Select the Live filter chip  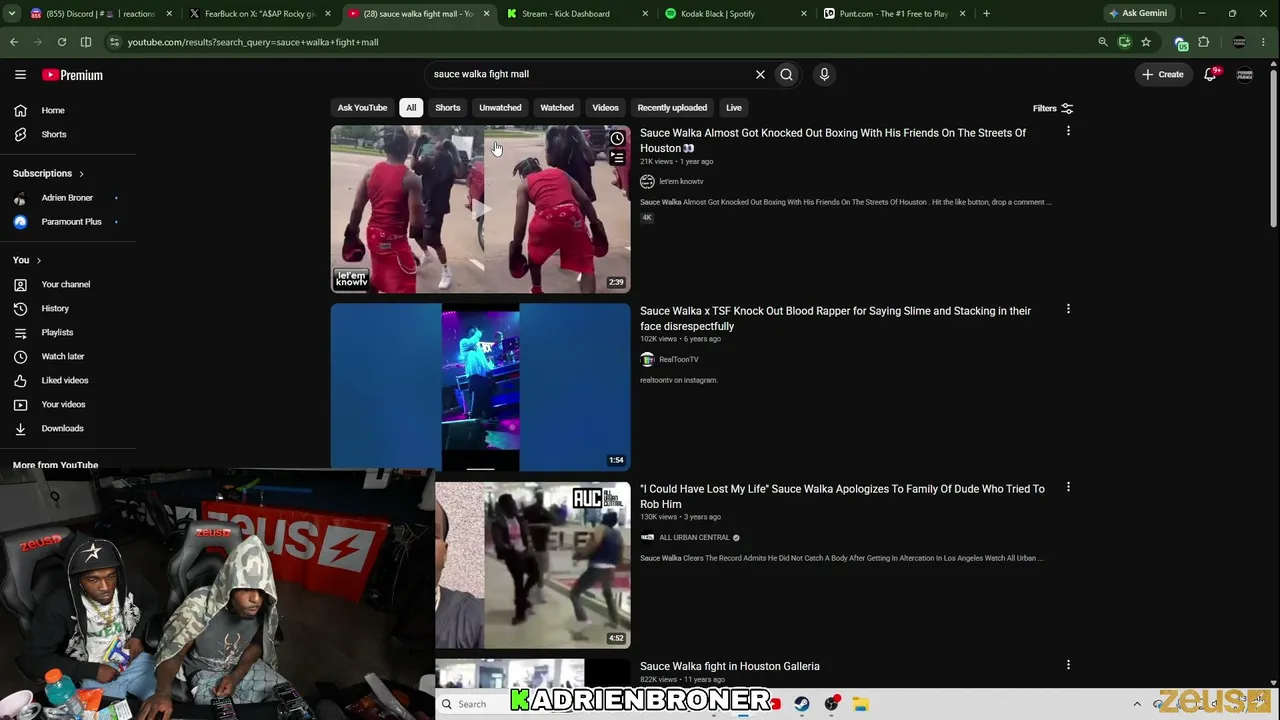click(x=734, y=108)
